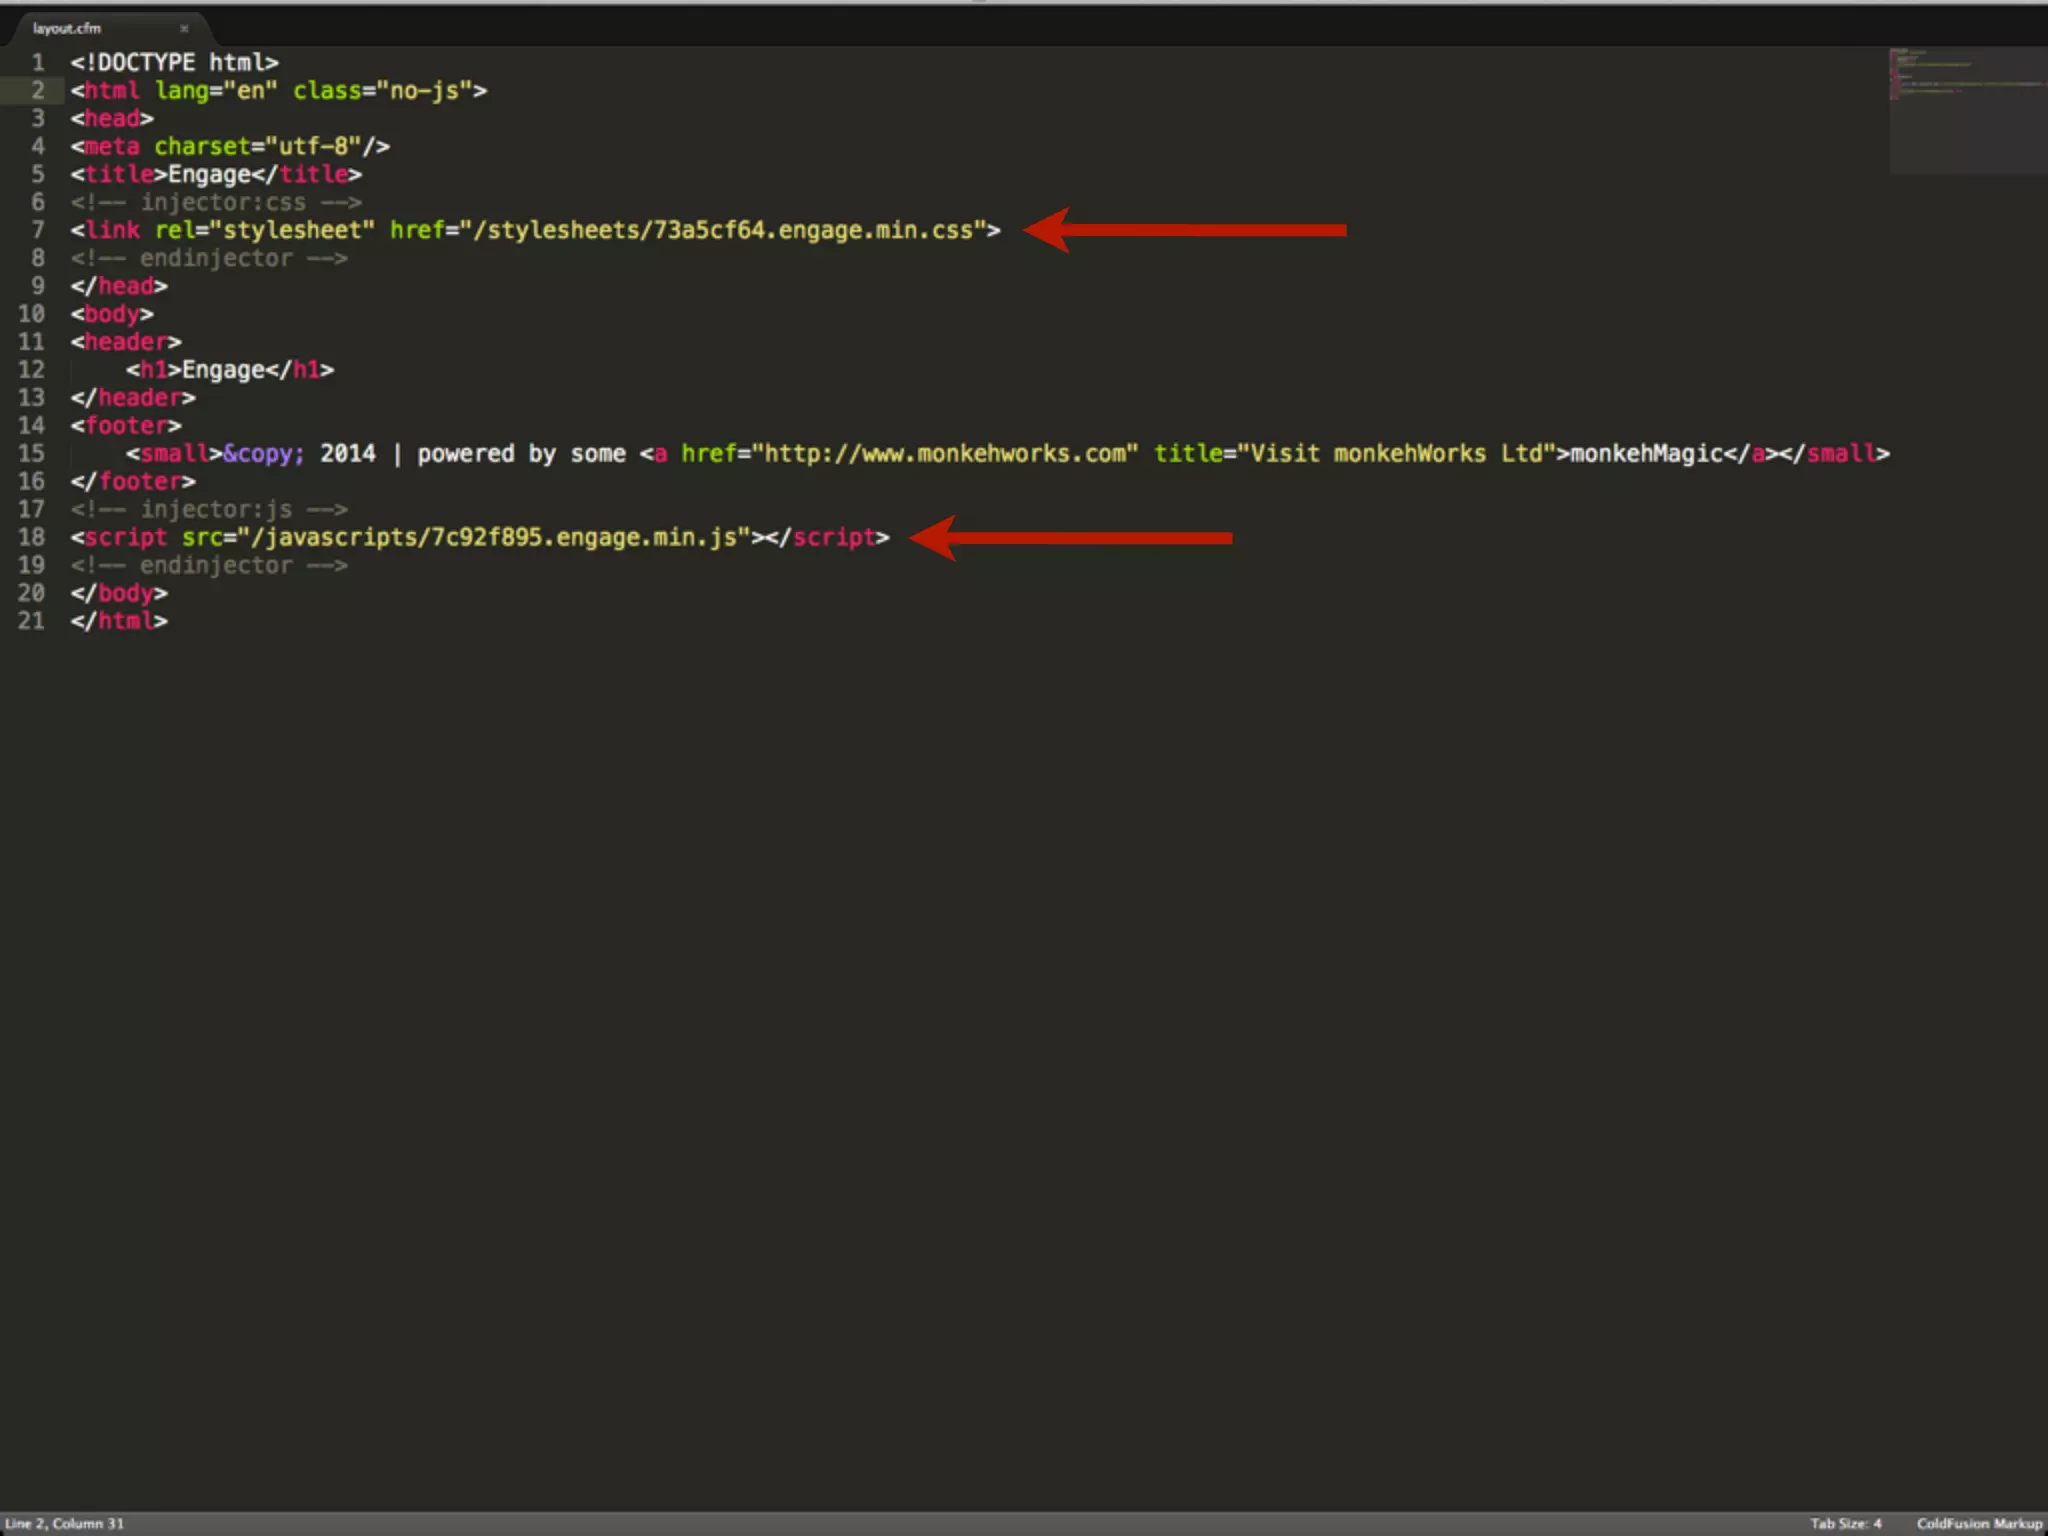Click line number 21 in gutter
Screen dimensions: 2048x1536
(32, 621)
